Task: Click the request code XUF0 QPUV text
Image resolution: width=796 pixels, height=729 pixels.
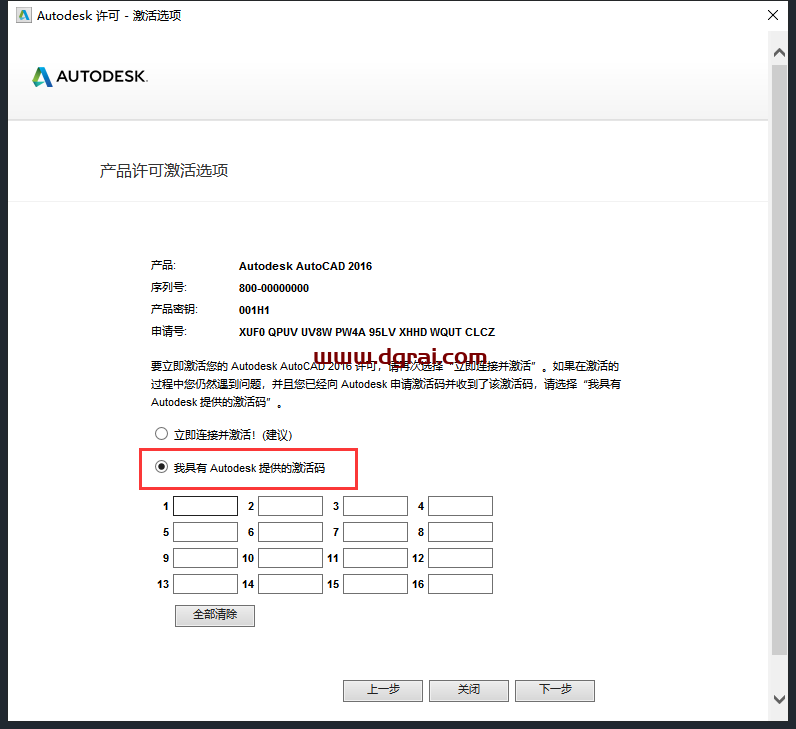Action: click(367, 332)
